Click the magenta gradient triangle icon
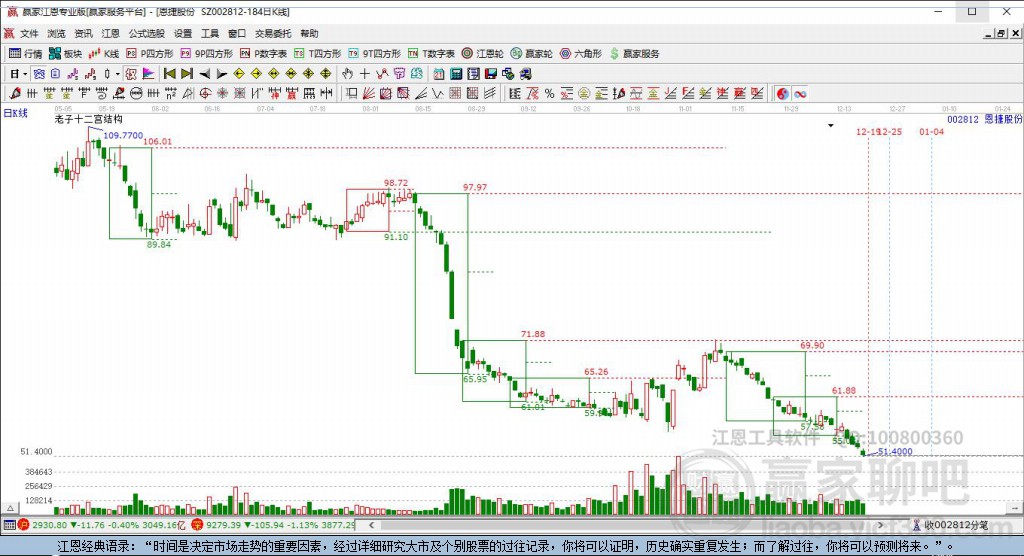 pyautogui.click(x=148, y=74)
